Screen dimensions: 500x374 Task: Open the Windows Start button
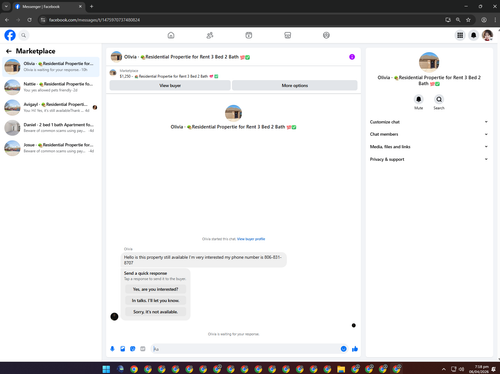[x=106, y=369]
